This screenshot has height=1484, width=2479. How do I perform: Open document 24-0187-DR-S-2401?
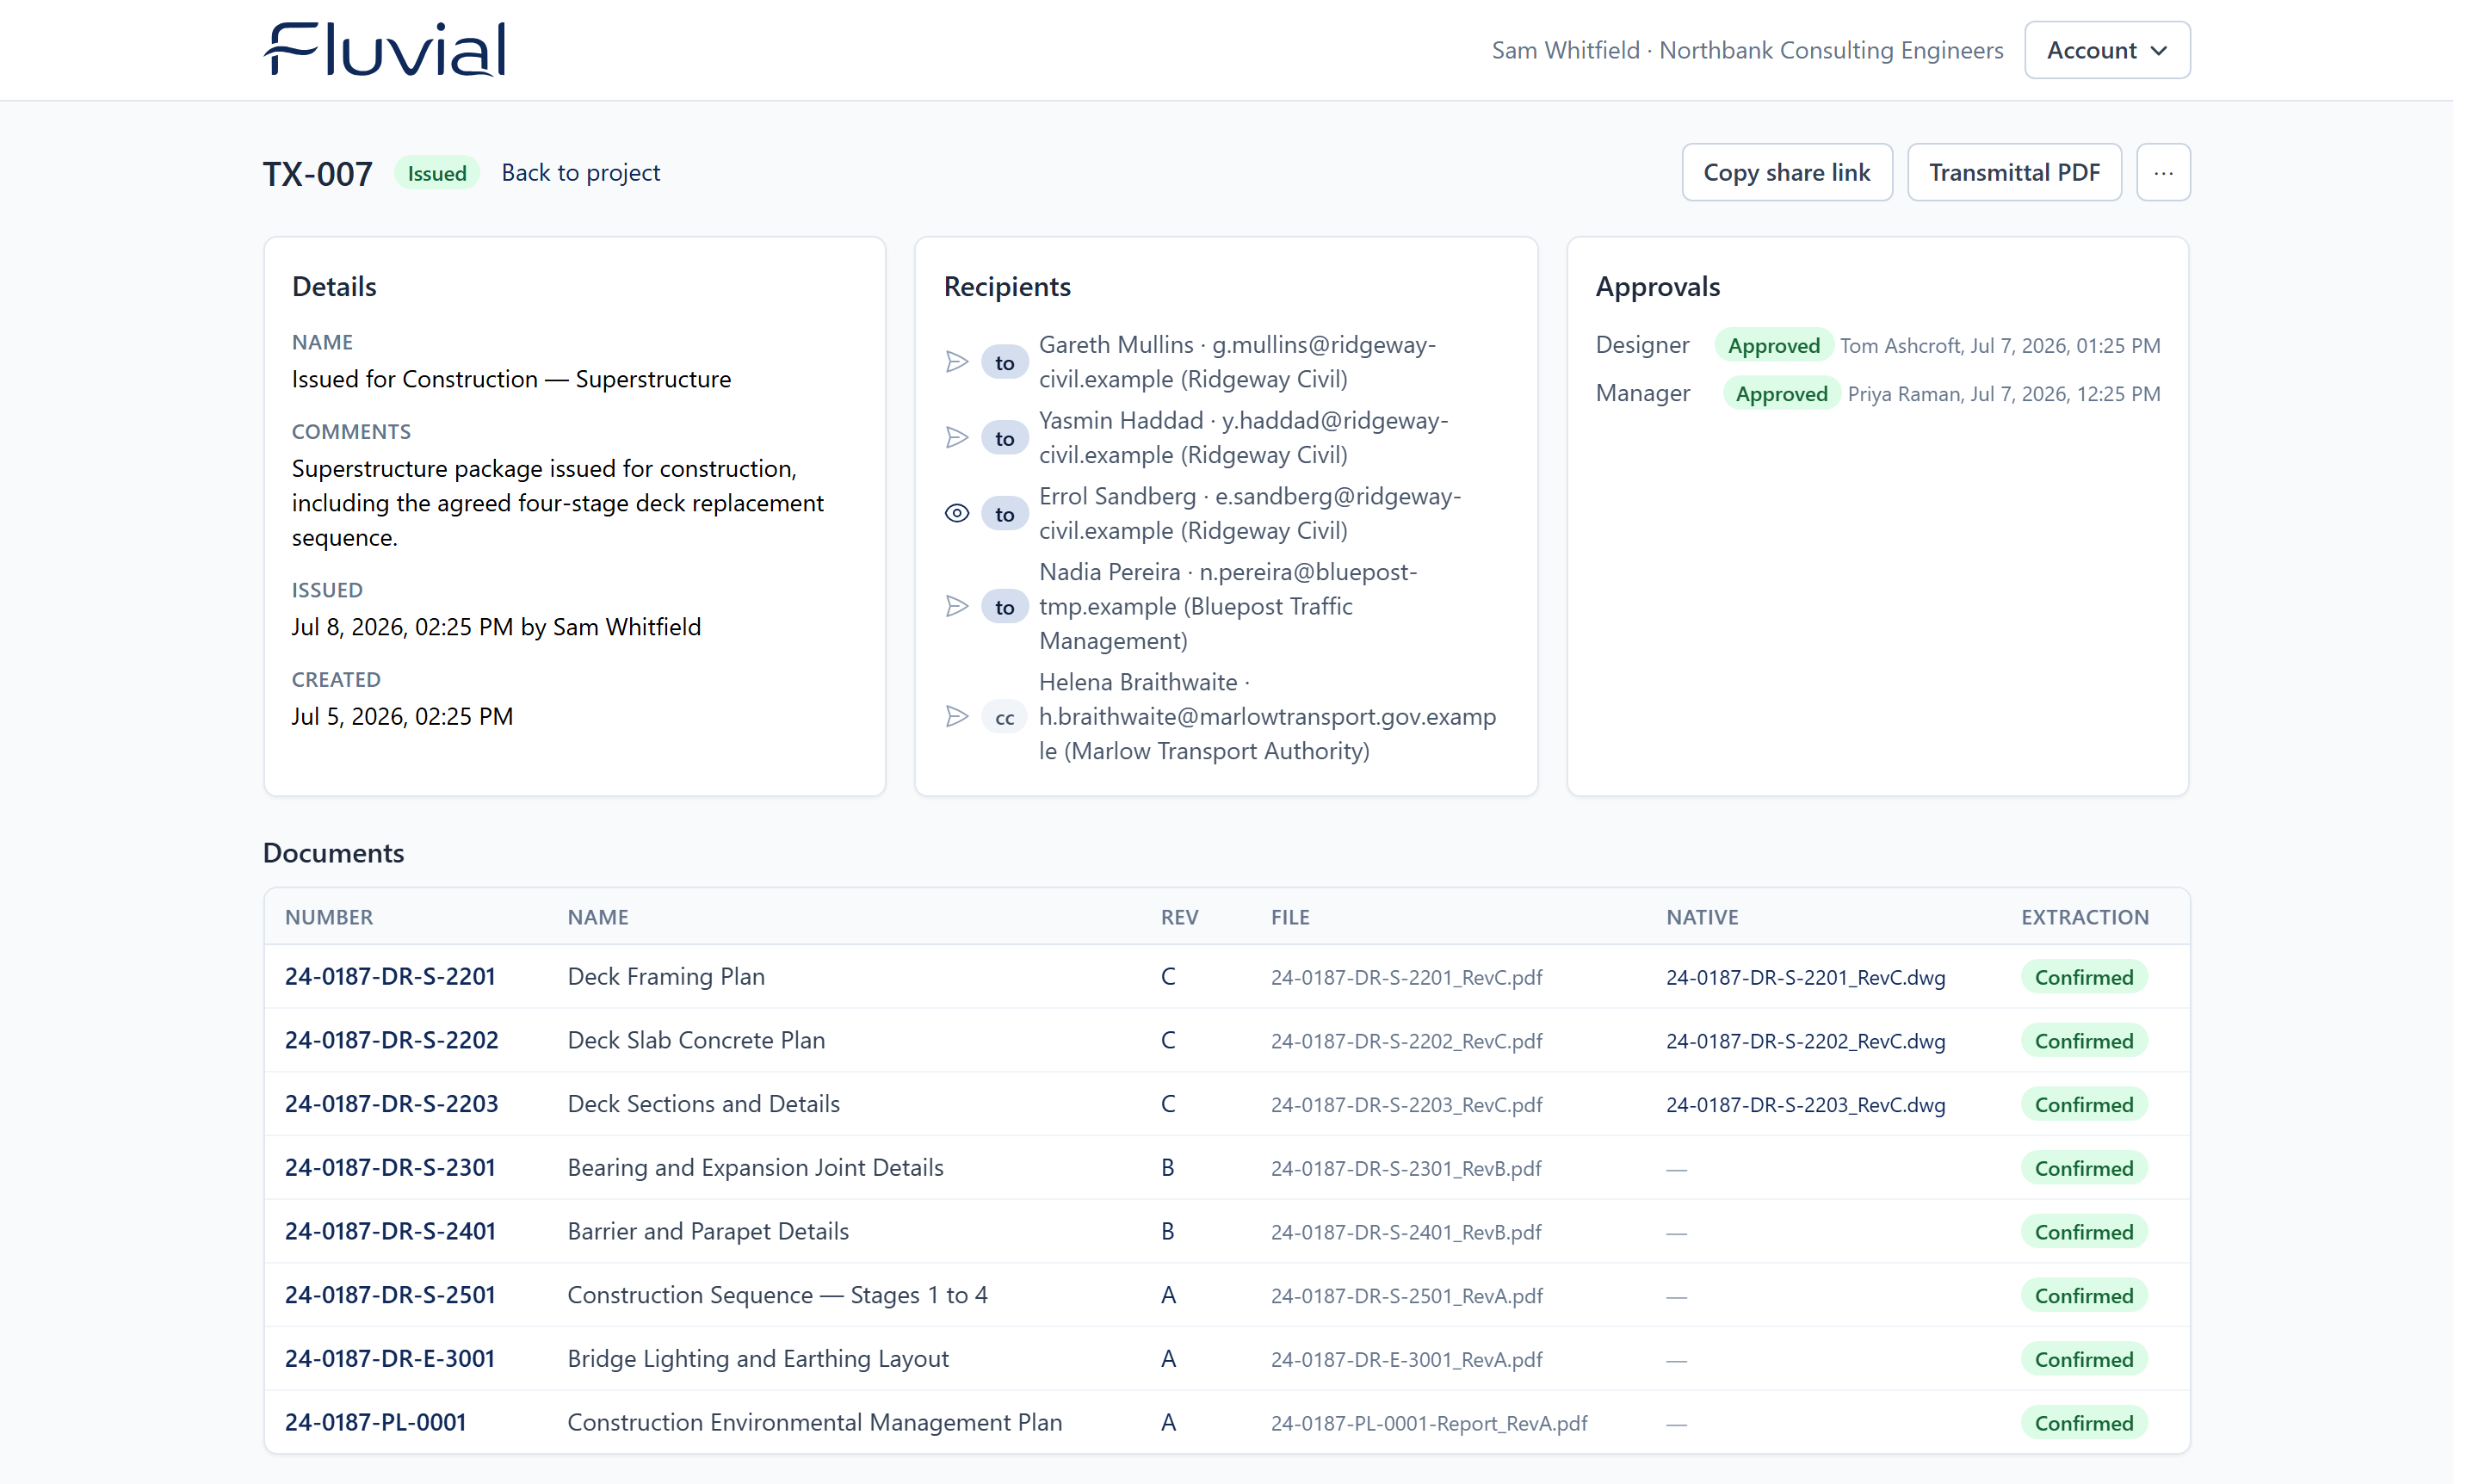390,1232
